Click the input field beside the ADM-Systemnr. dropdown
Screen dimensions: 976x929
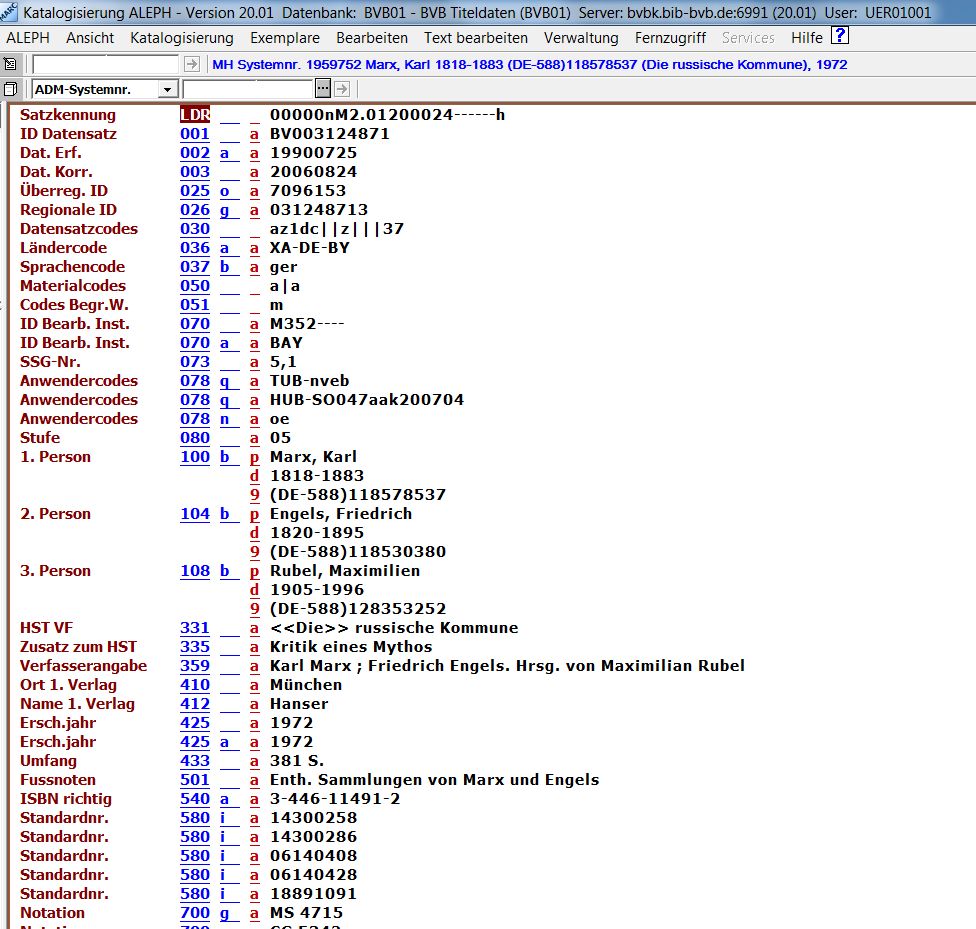tap(253, 89)
